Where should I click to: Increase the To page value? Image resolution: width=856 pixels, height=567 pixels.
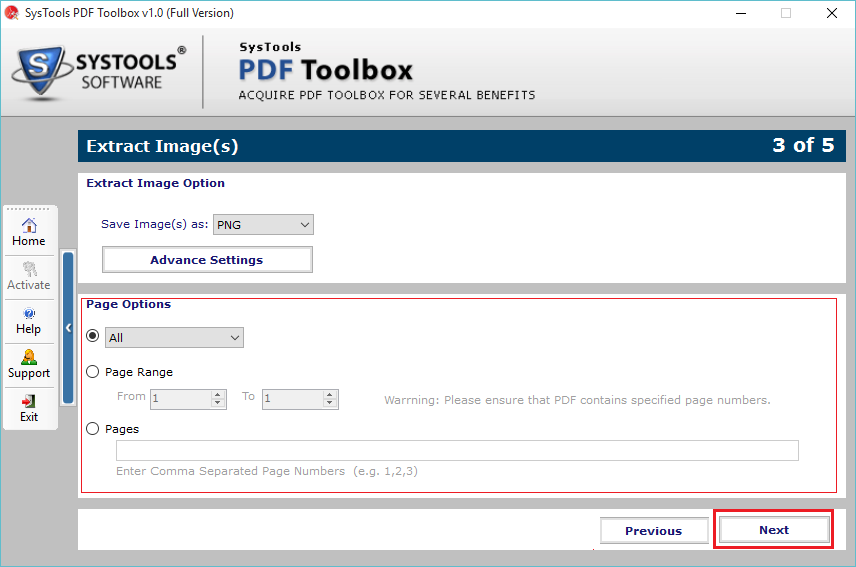330,394
